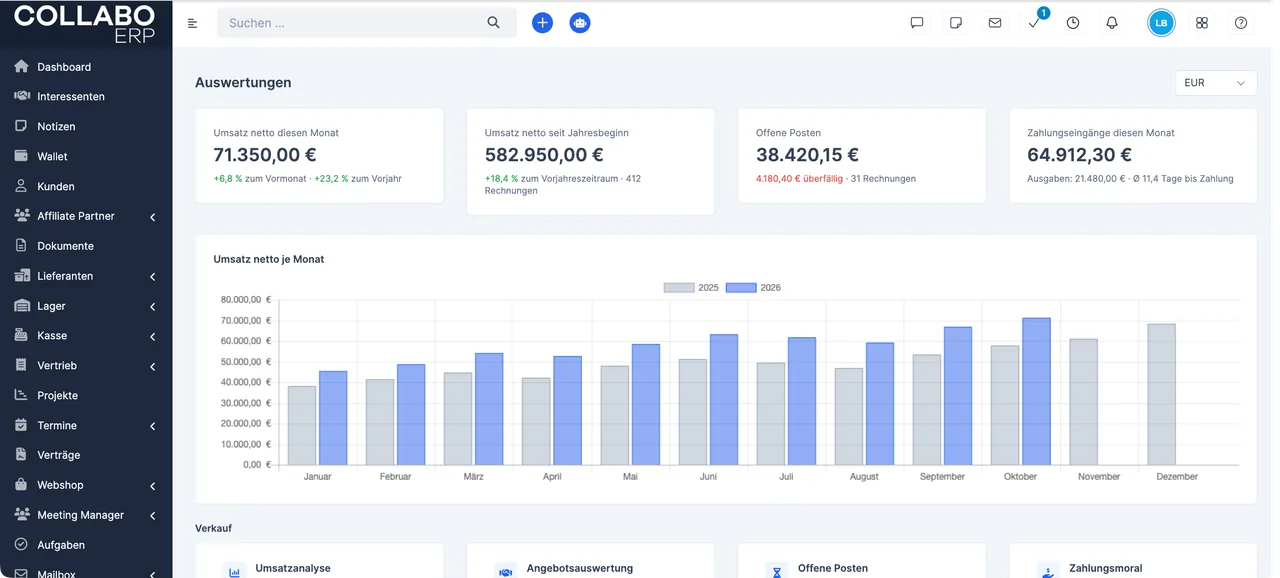Click the Interessenten handshake icon
This screenshot has height=578, width=1280.
(21, 96)
